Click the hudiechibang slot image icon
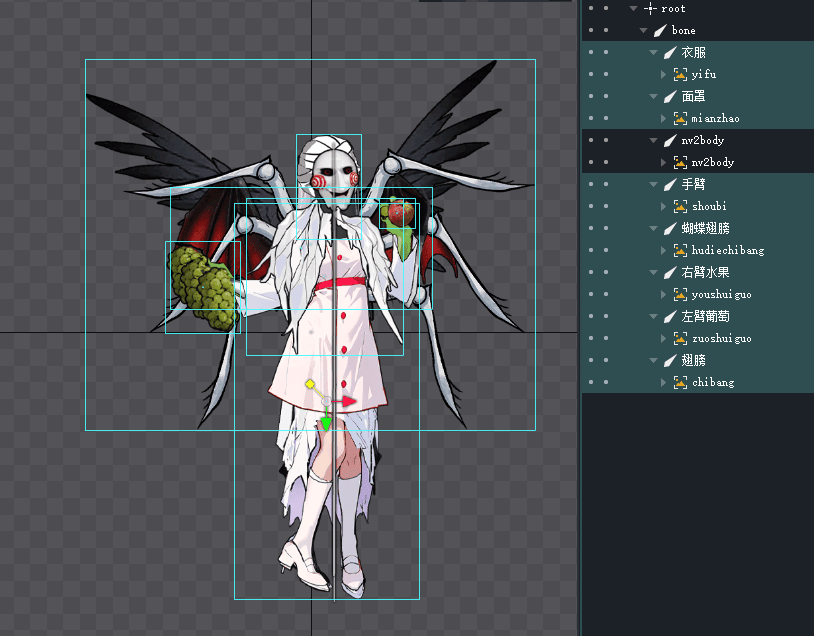The width and height of the screenshot is (814, 636). click(681, 250)
